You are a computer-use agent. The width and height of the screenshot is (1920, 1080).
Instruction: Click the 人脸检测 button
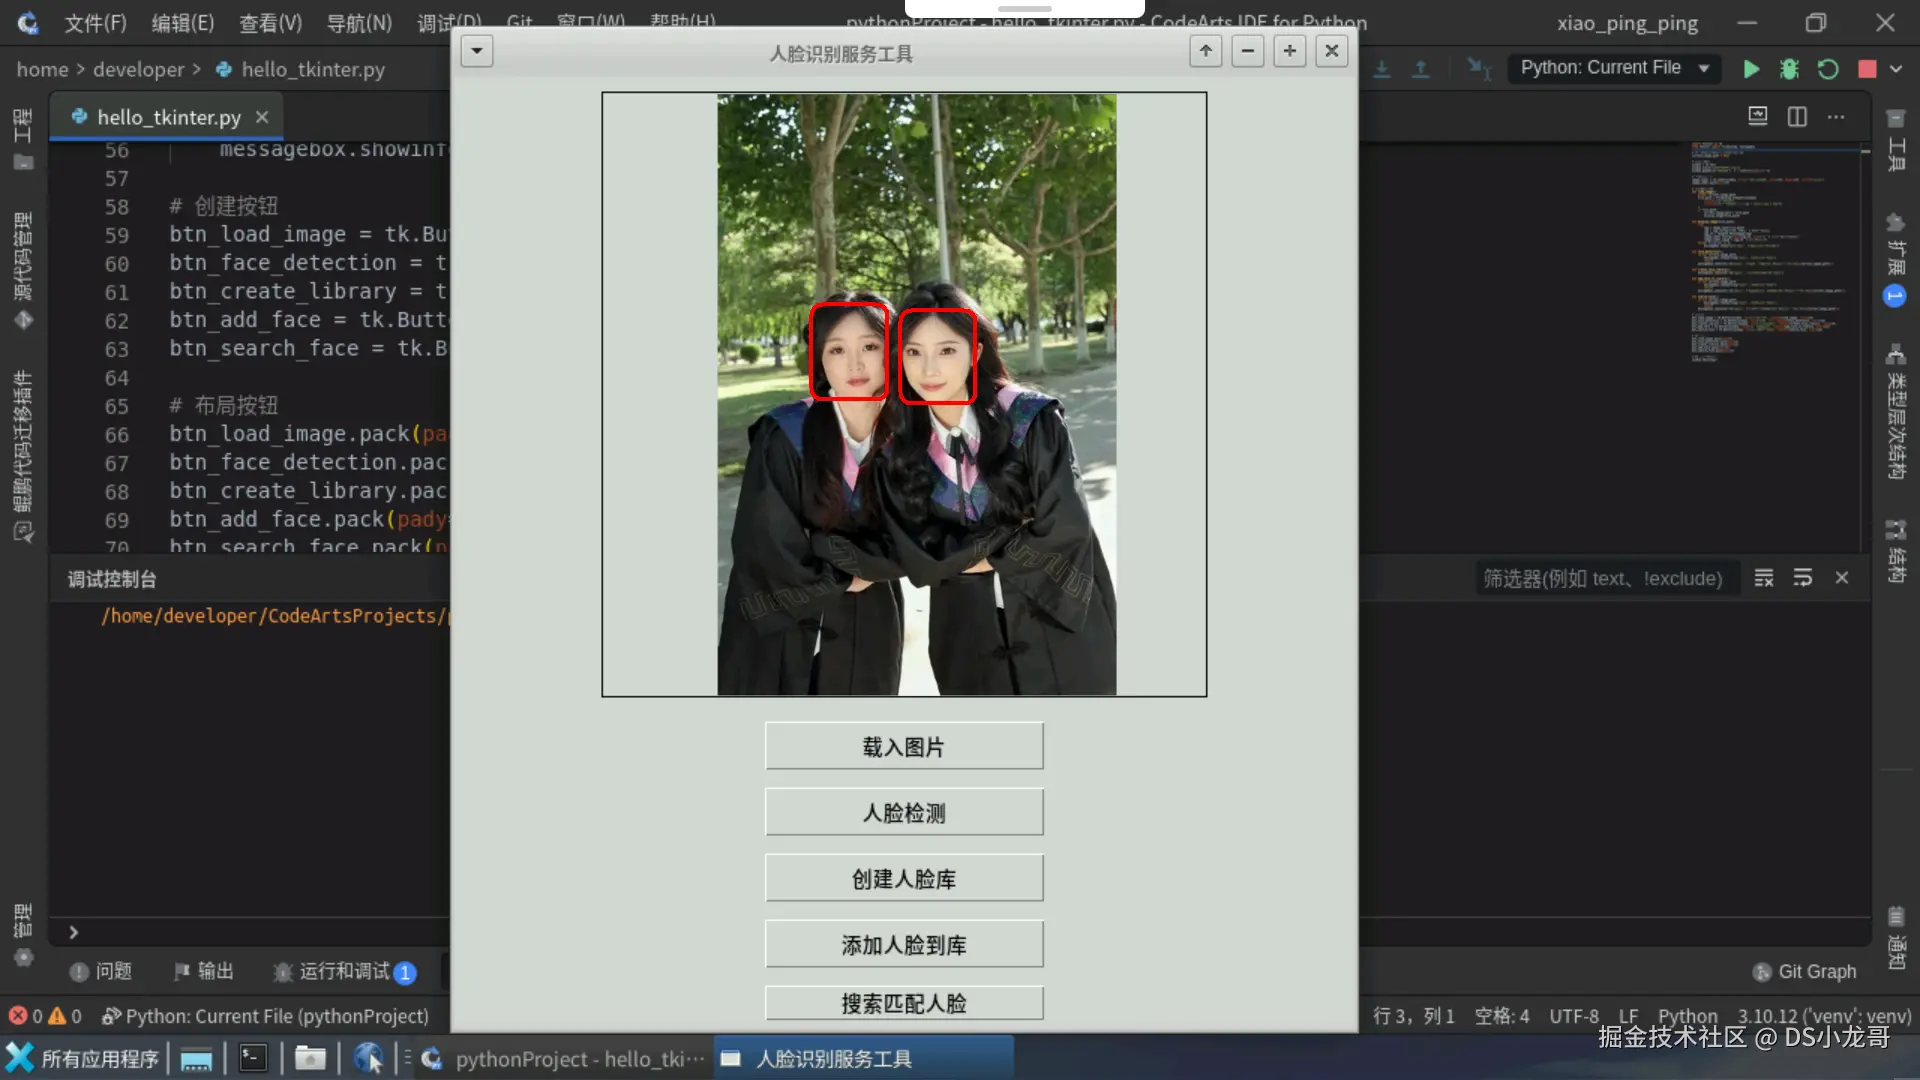903,812
